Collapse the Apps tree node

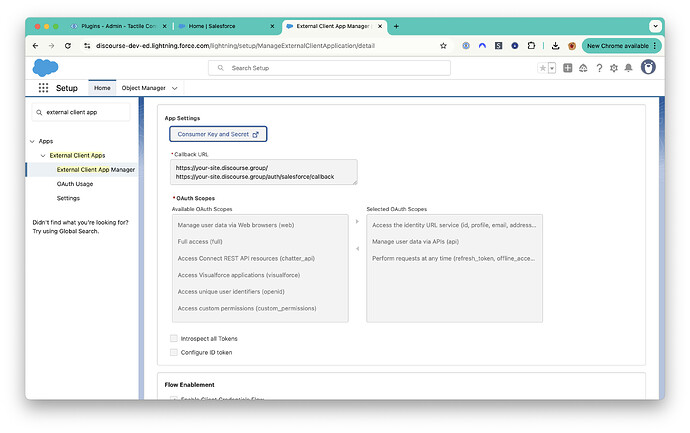(32, 141)
